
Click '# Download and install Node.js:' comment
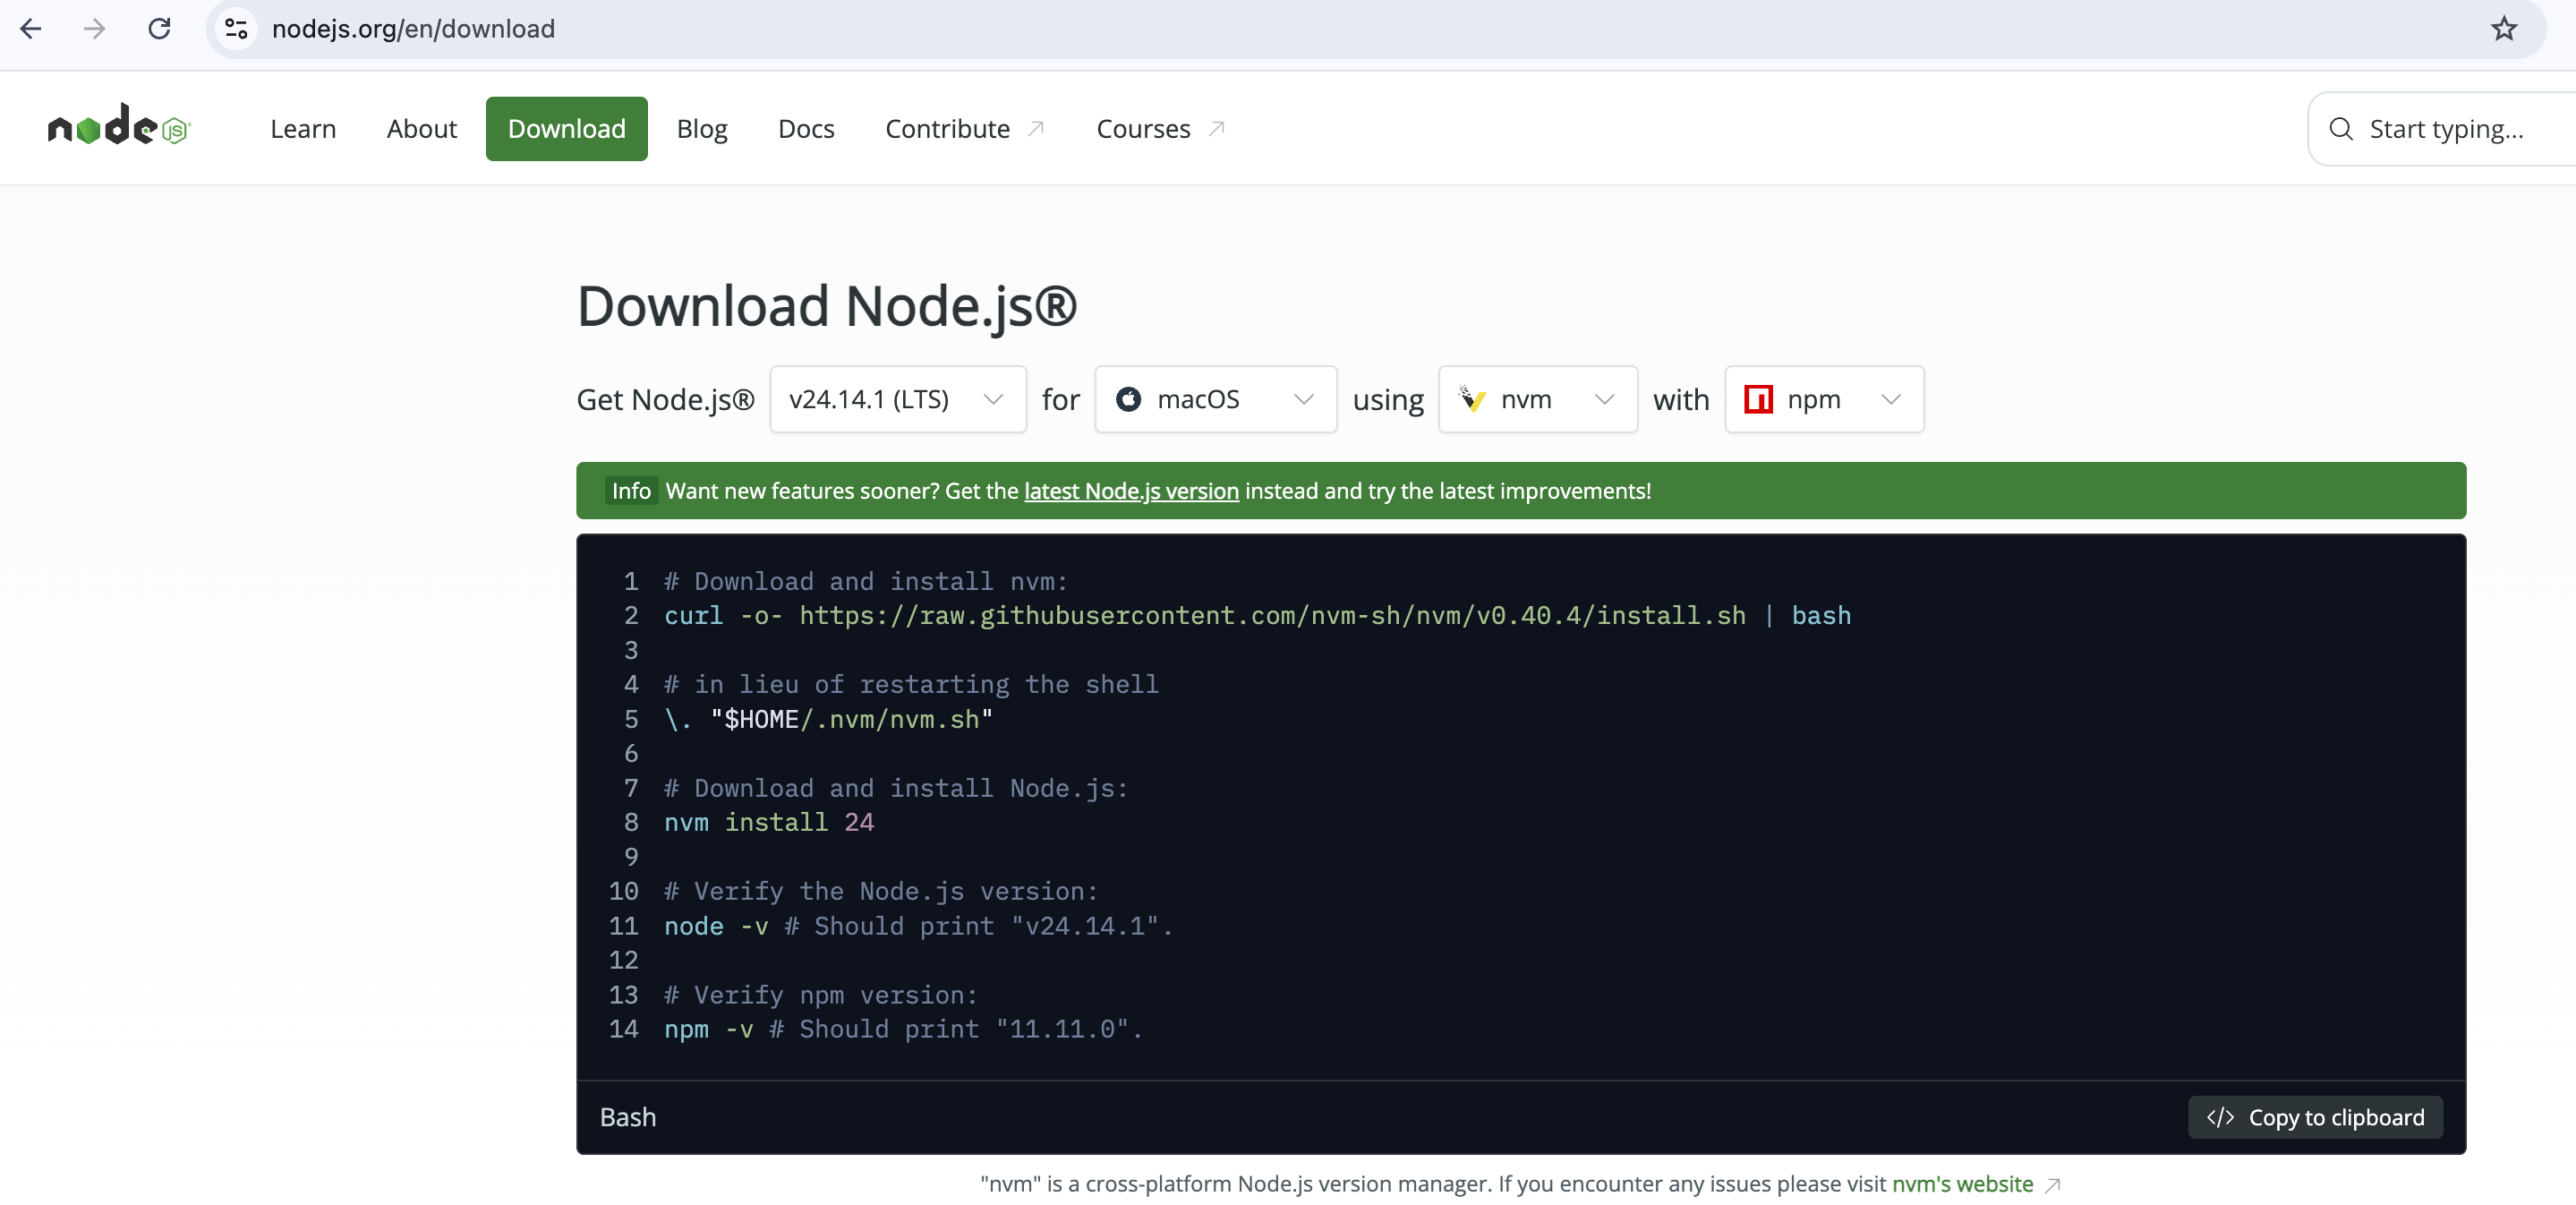click(x=896, y=788)
